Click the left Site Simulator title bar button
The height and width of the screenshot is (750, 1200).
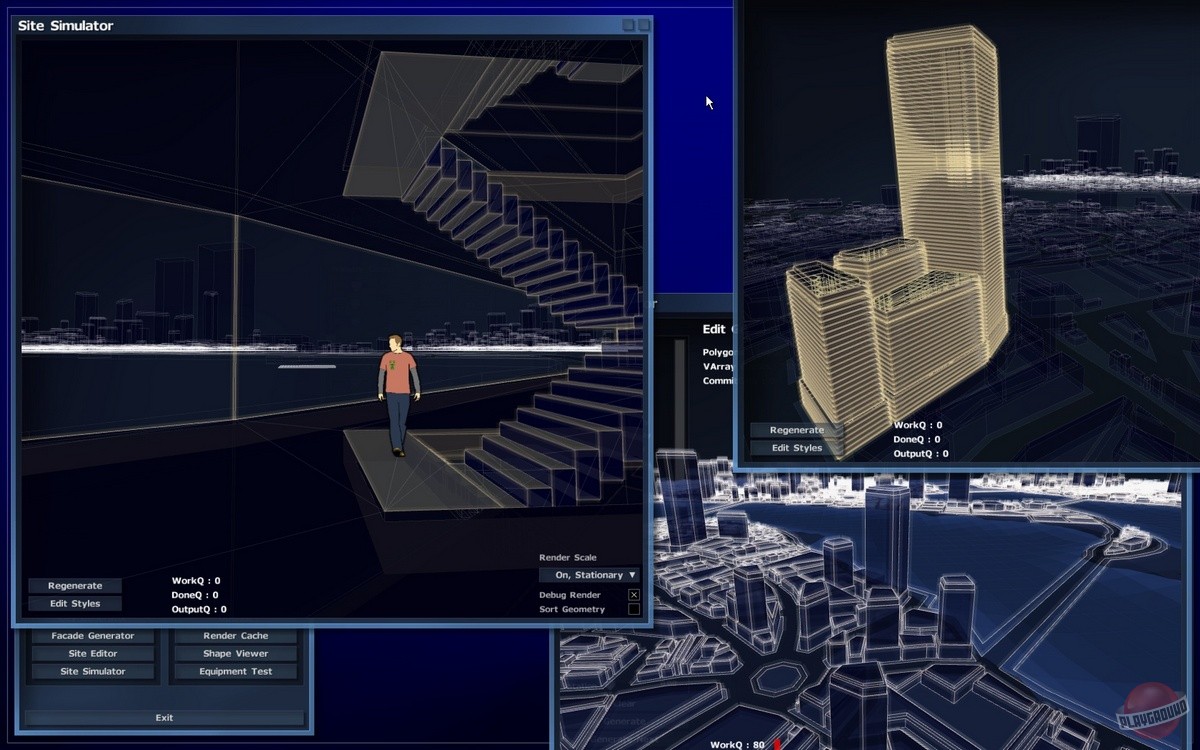point(628,25)
